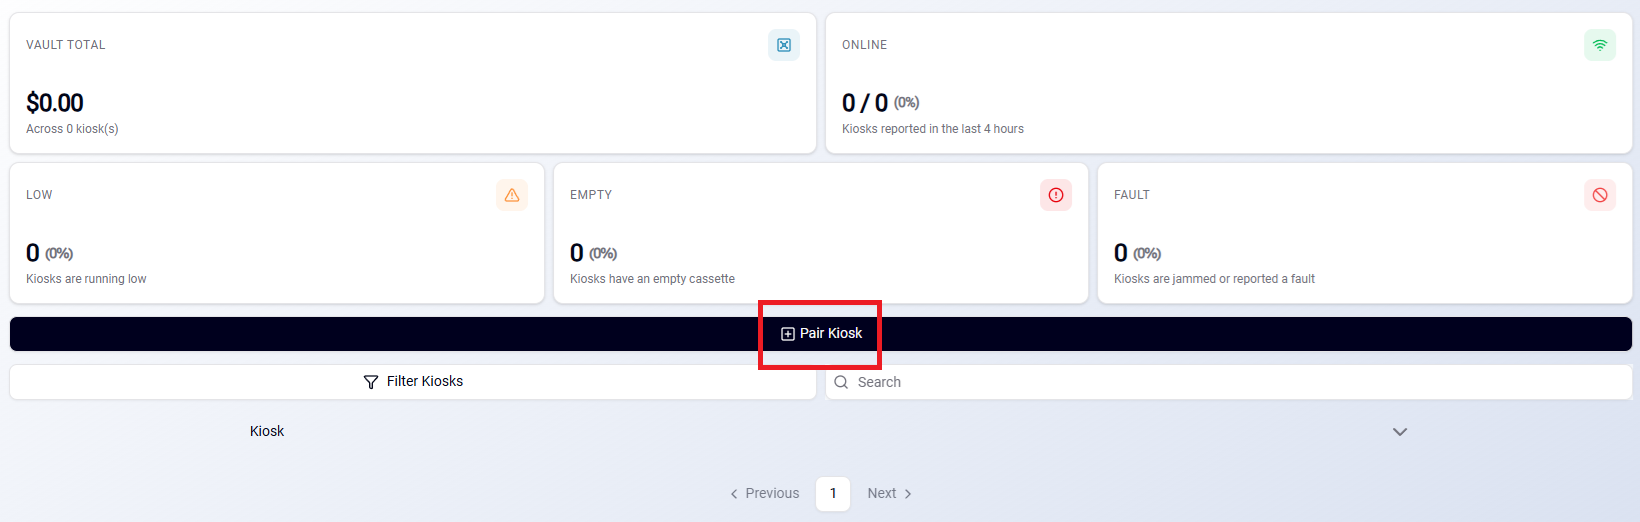
Task: Open the Vault Total summary card
Action: (413, 83)
